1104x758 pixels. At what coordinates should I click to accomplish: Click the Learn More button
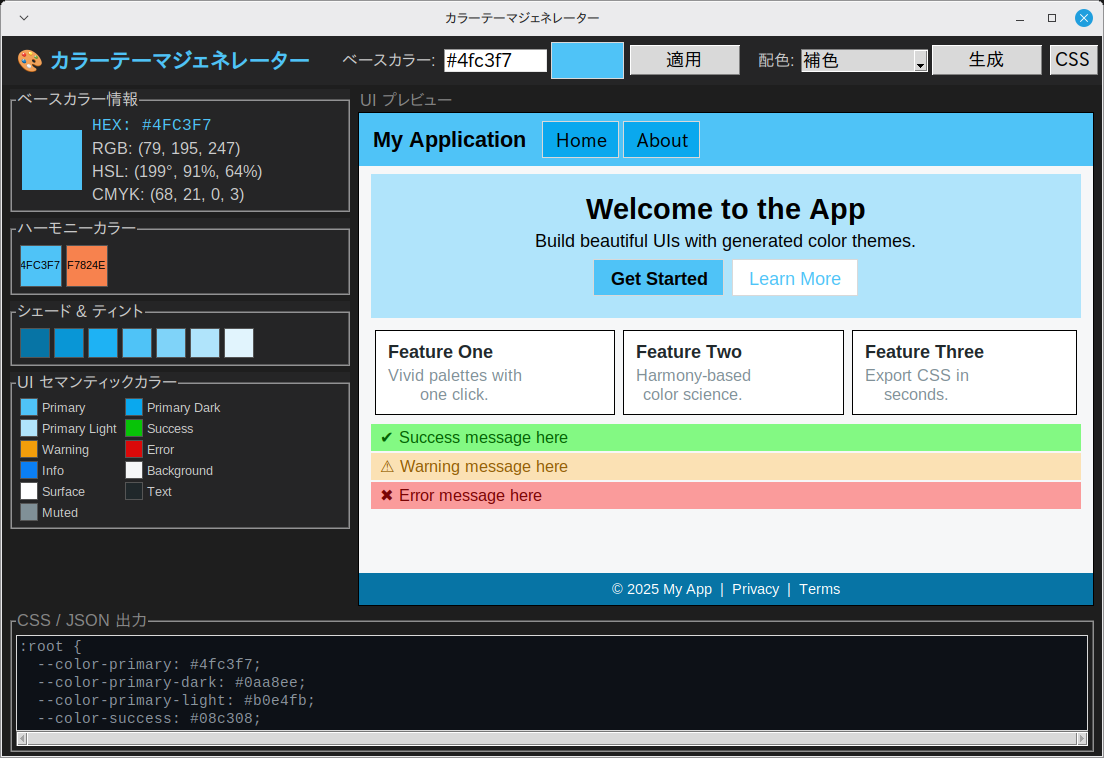[x=795, y=278]
